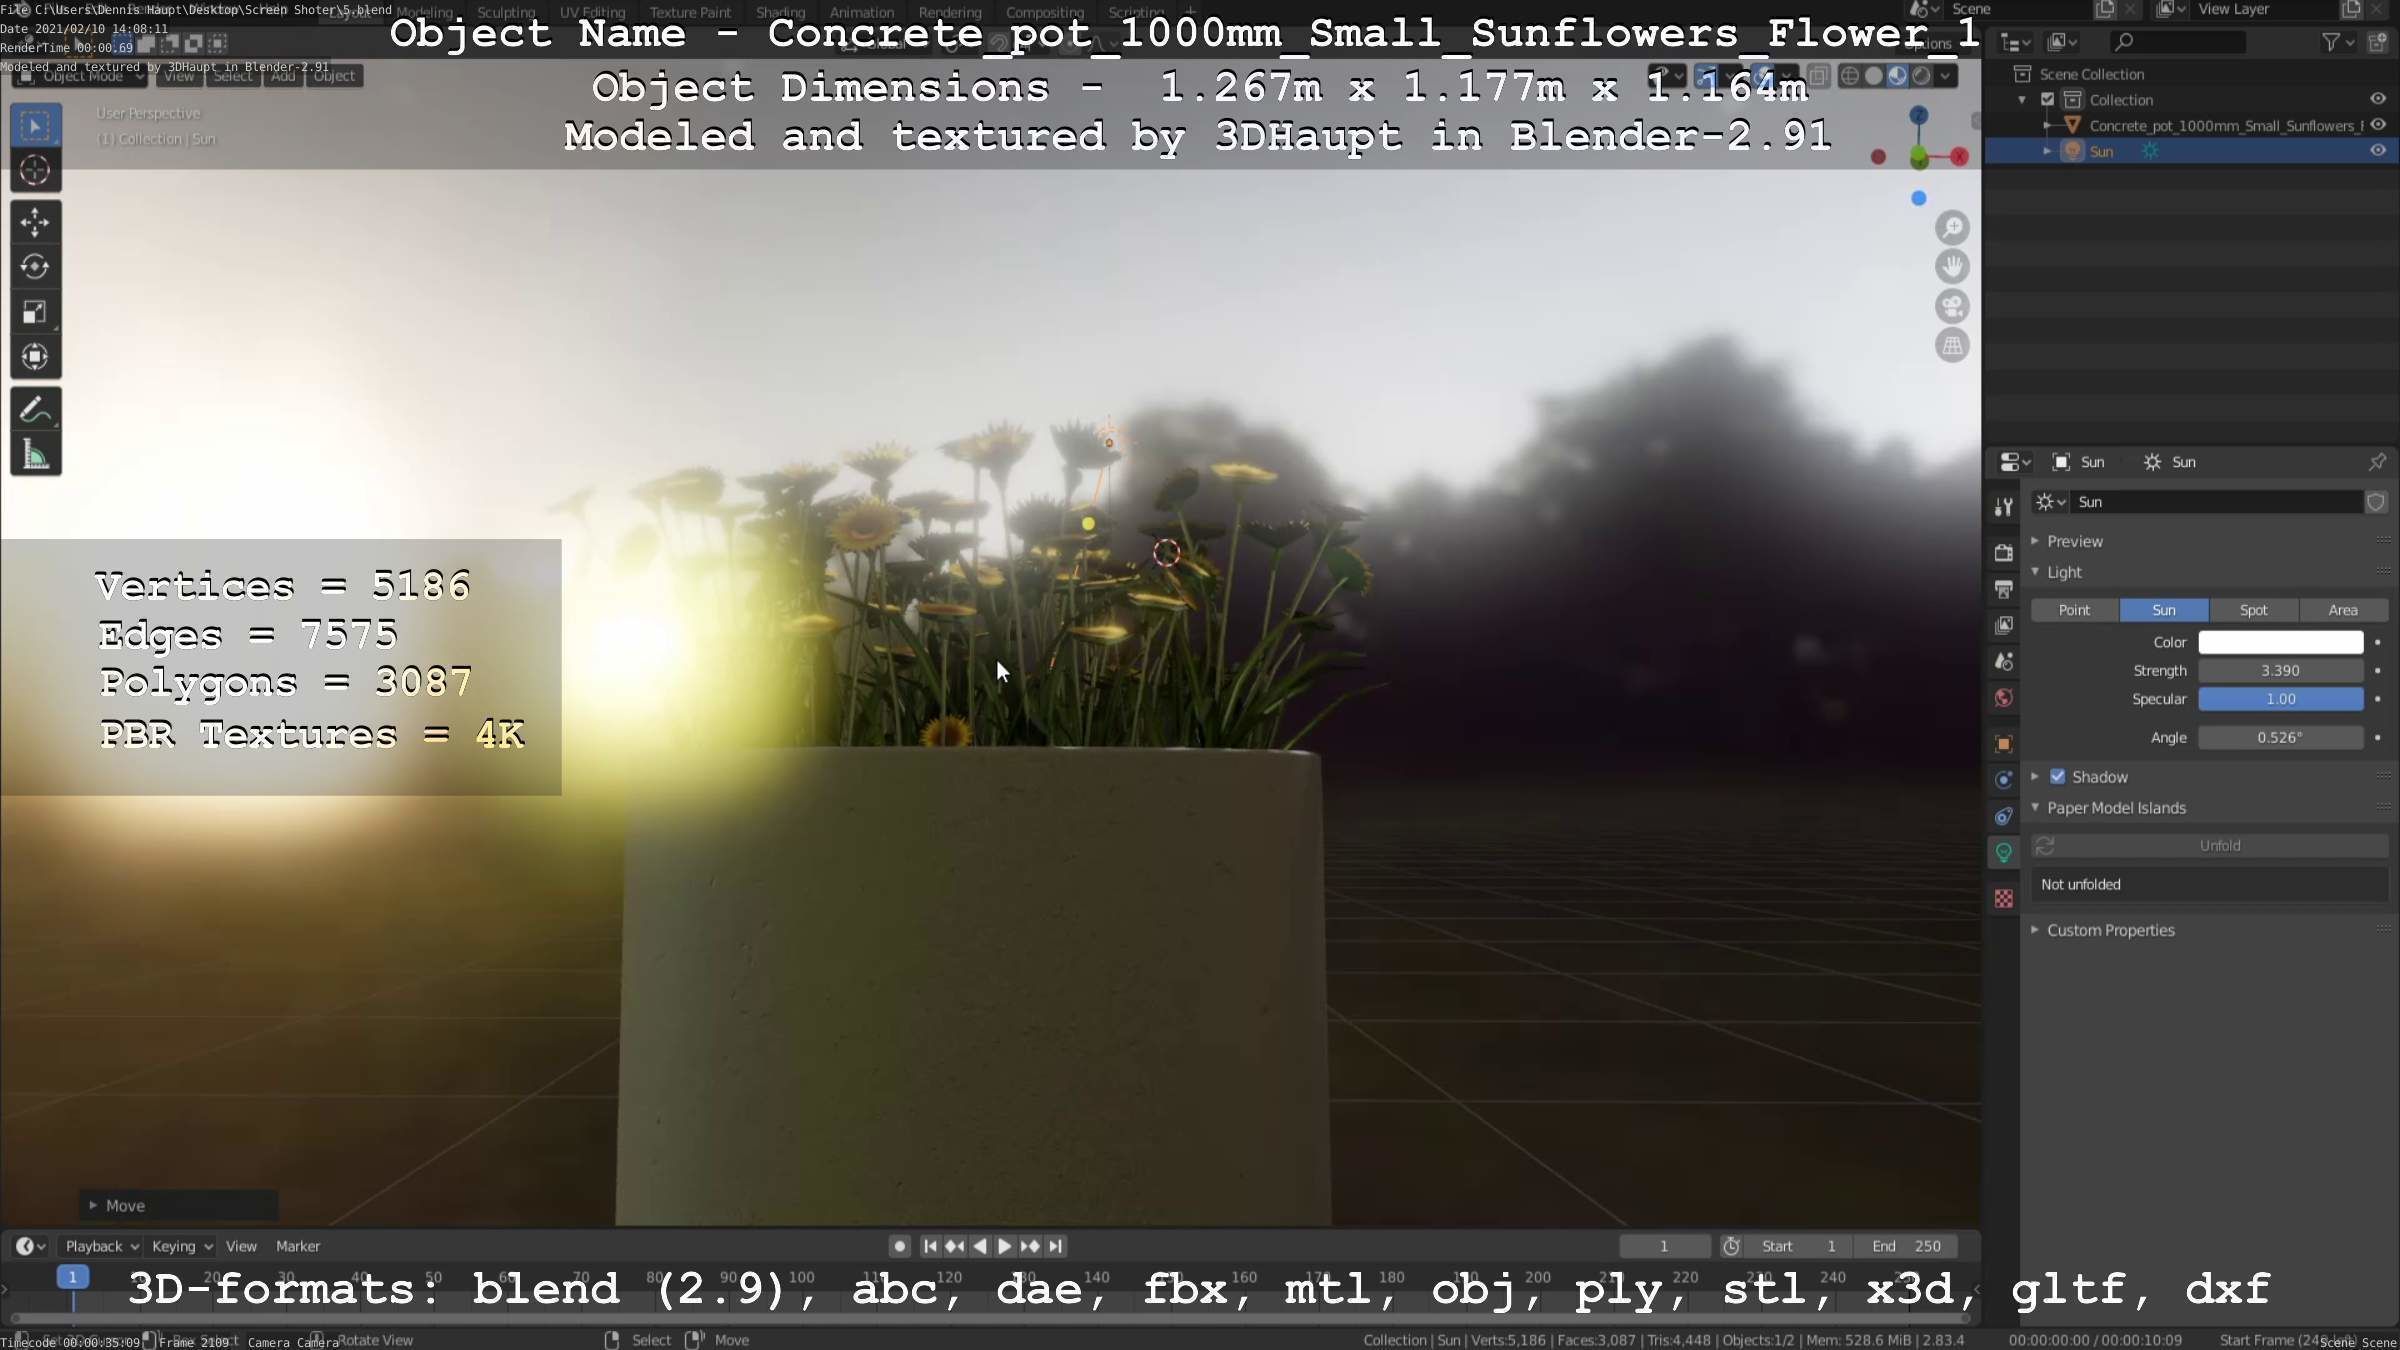The image size is (2400, 1350).
Task: Open the View Layer properties tab
Action: (2003, 625)
